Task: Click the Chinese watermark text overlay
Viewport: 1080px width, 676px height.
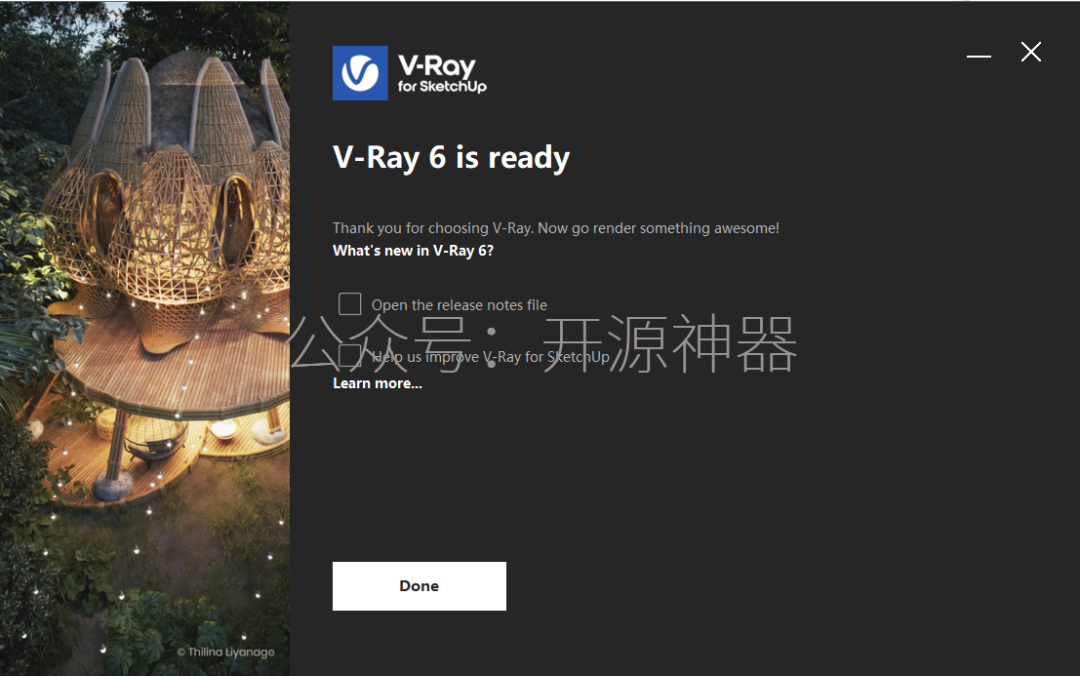Action: 544,343
